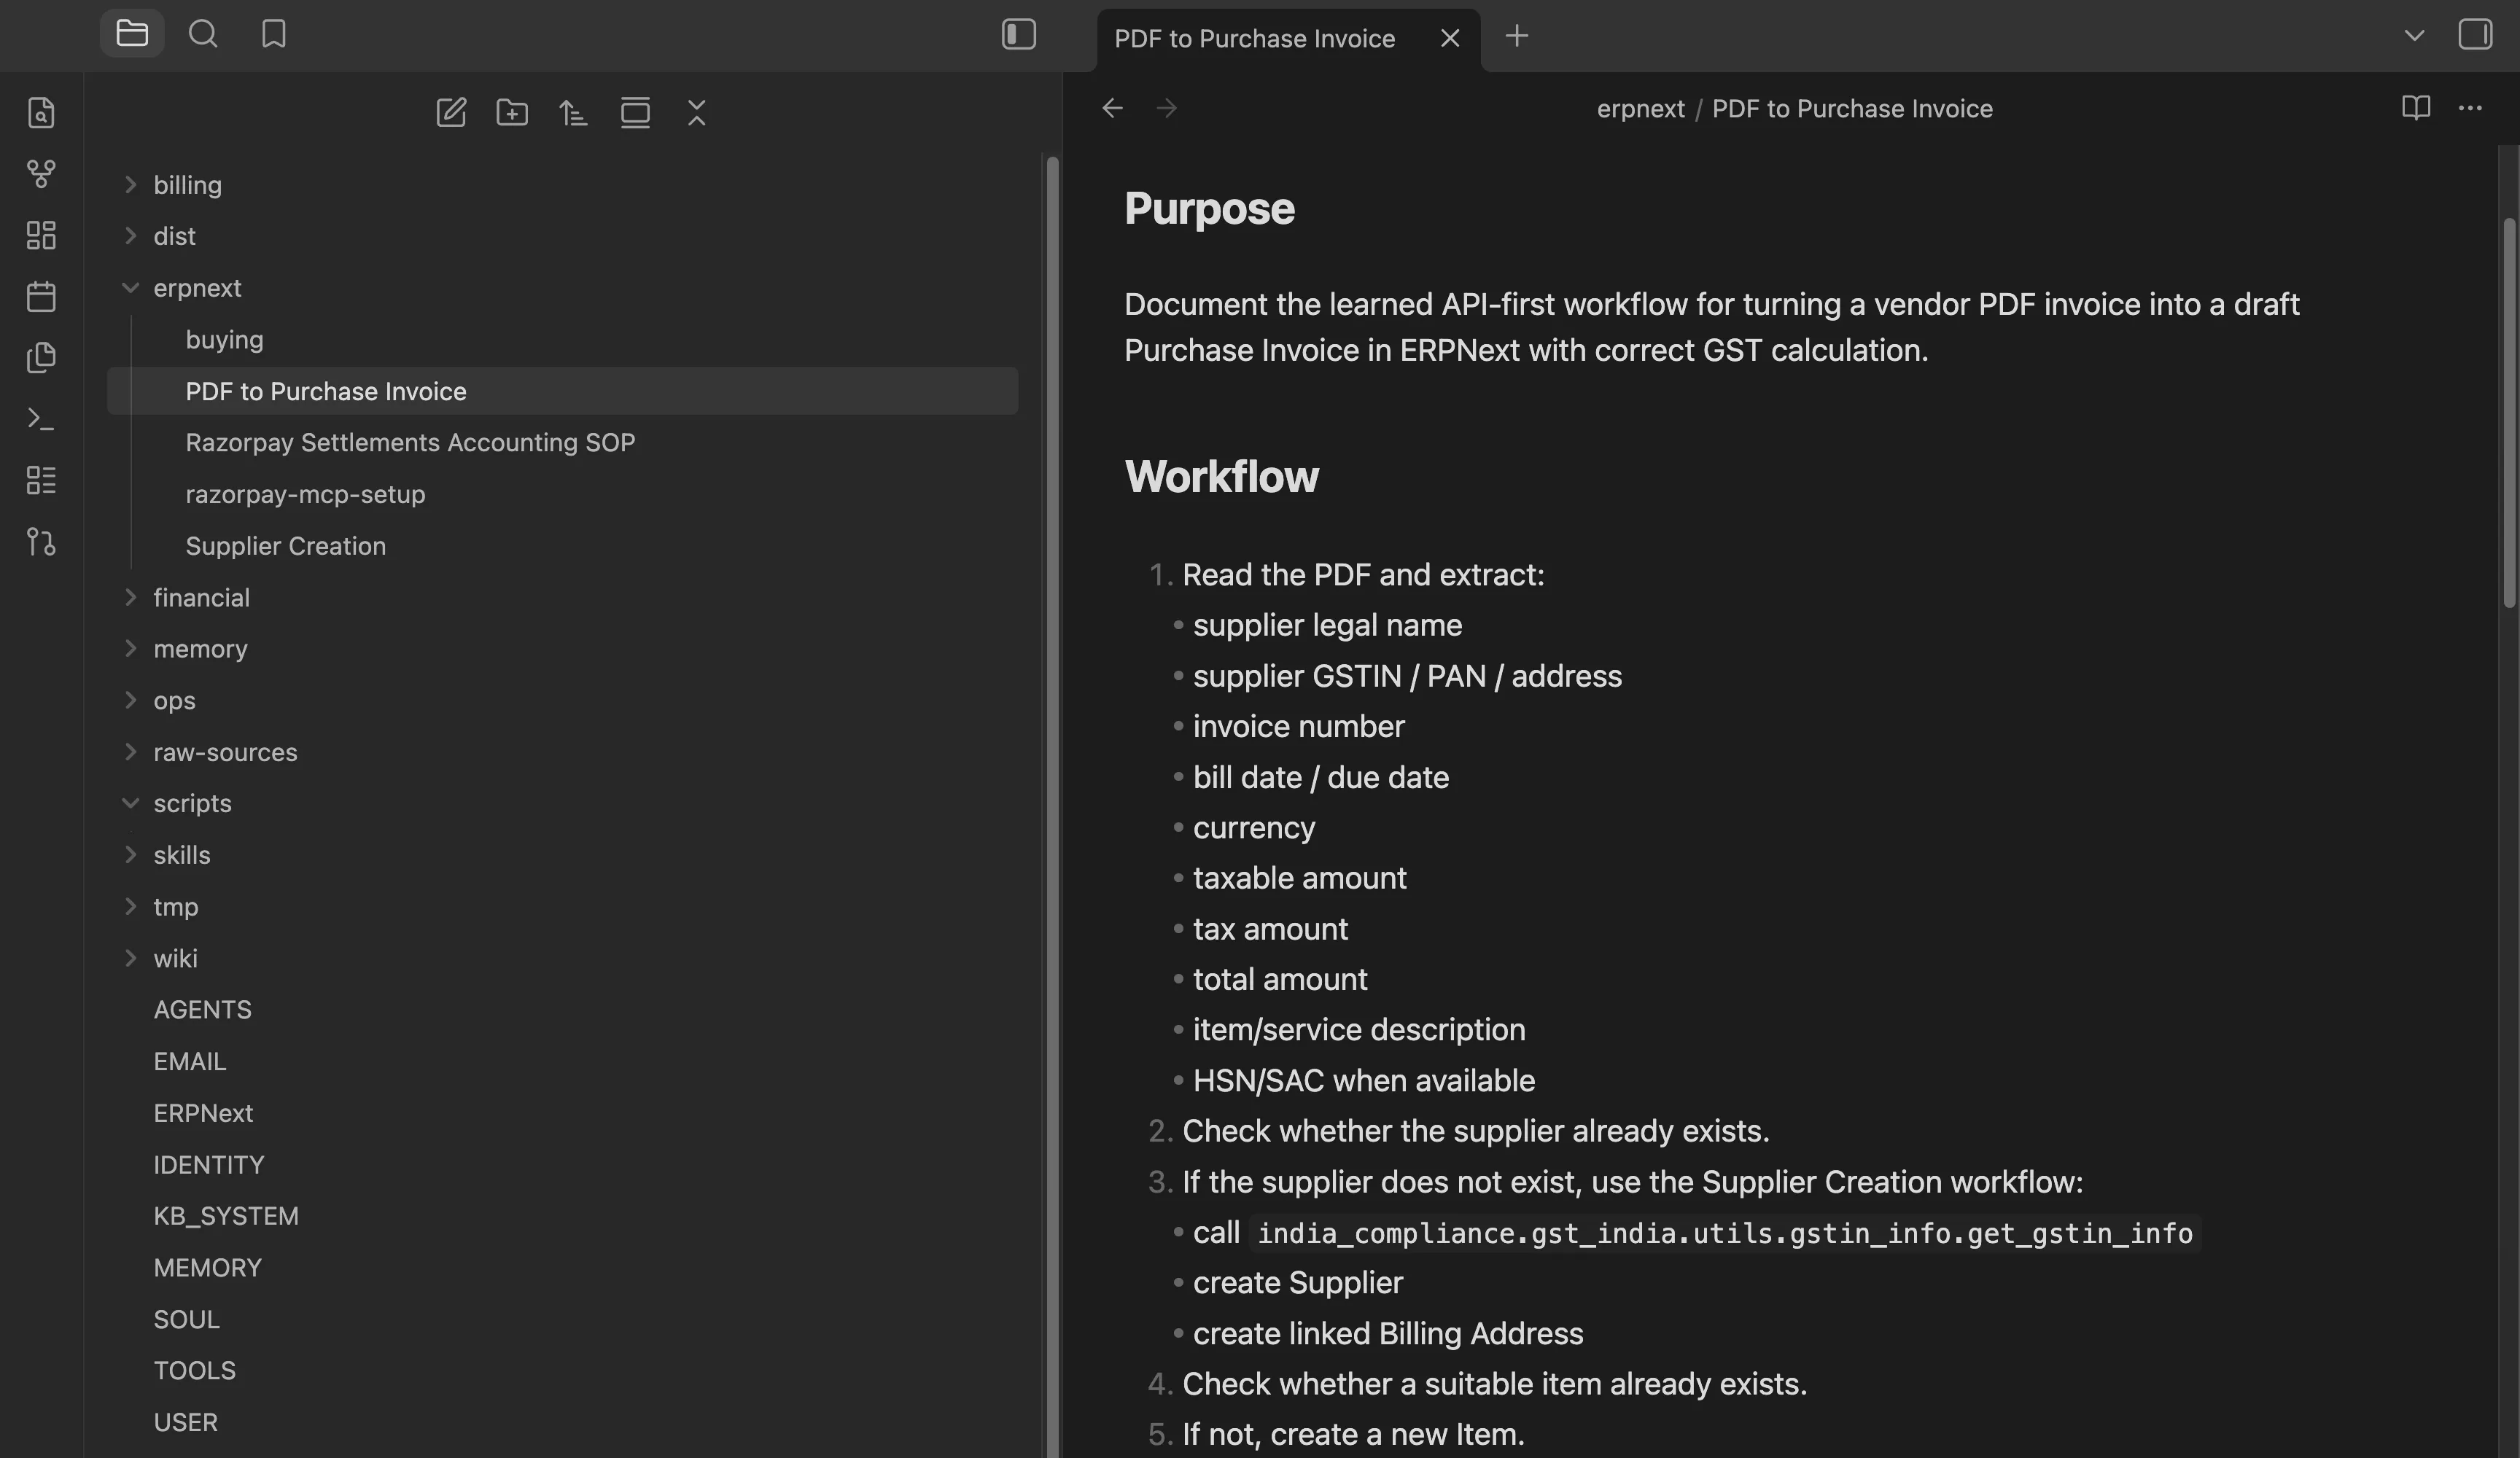2520x1458 pixels.
Task: Open the KB_SYSTEM note
Action: (x=226, y=1216)
